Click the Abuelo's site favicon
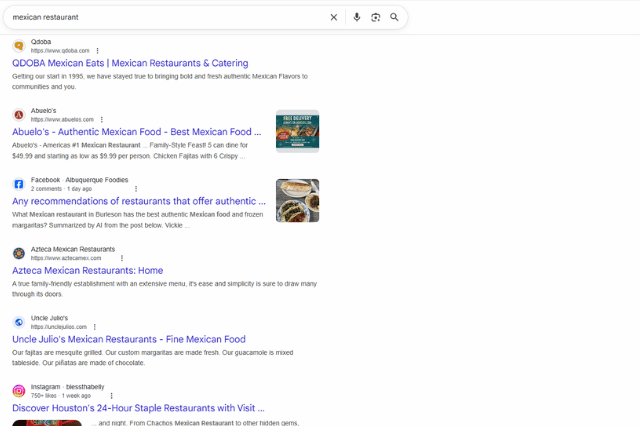 tap(19, 115)
